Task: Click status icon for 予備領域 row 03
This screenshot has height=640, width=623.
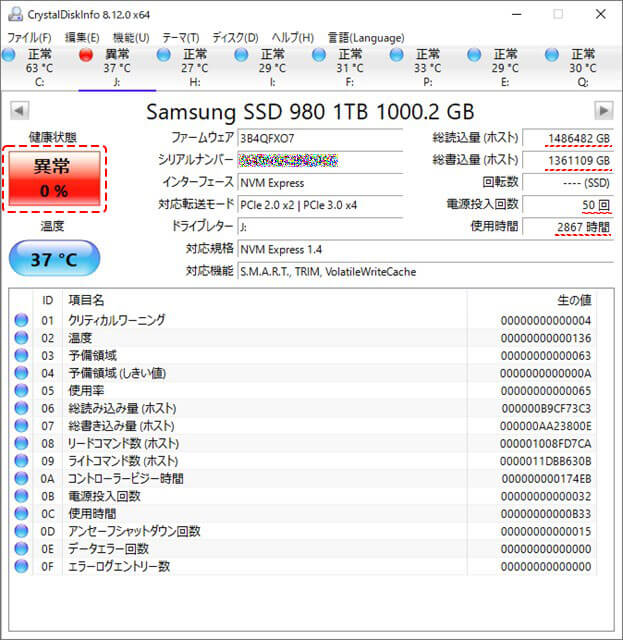Action: pyautogui.click(x=21, y=355)
